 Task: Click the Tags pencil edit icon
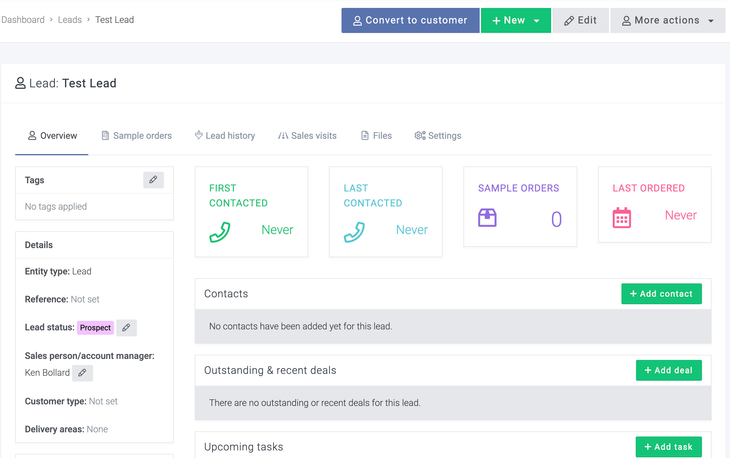tap(153, 180)
